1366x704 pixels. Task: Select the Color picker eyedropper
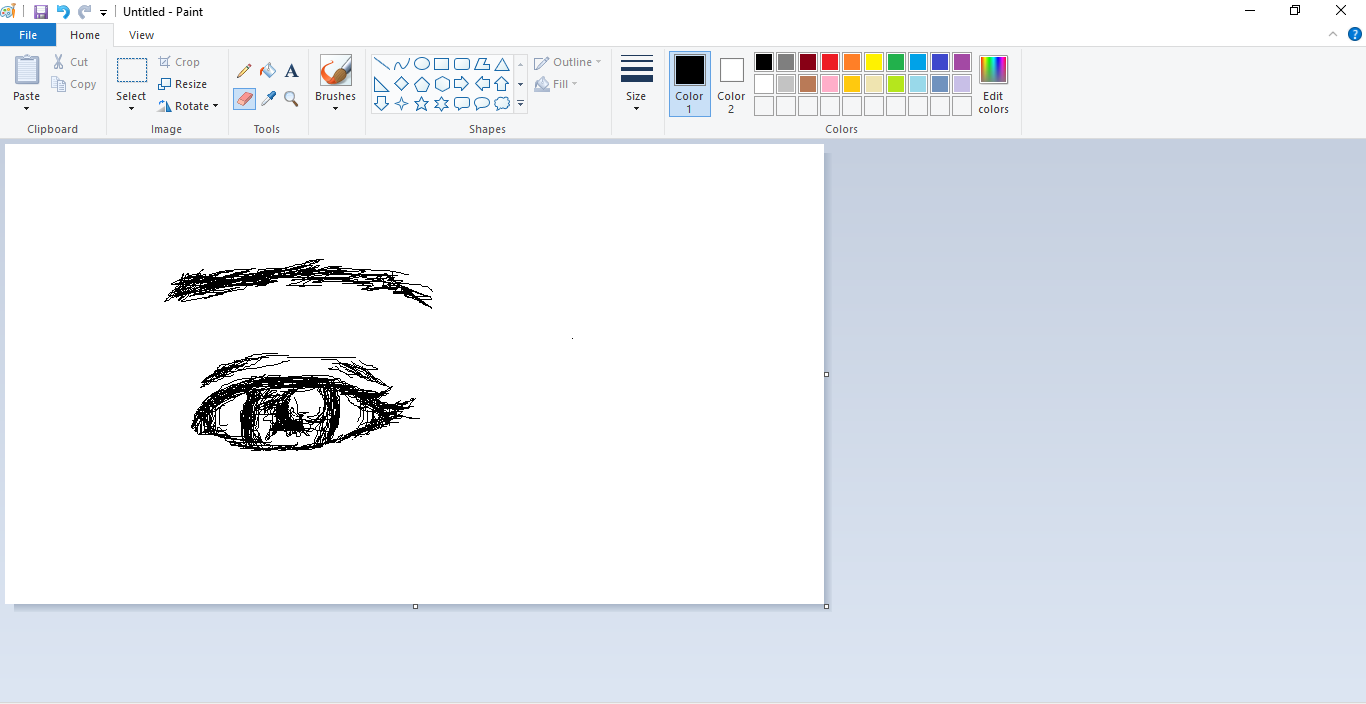[x=268, y=99]
